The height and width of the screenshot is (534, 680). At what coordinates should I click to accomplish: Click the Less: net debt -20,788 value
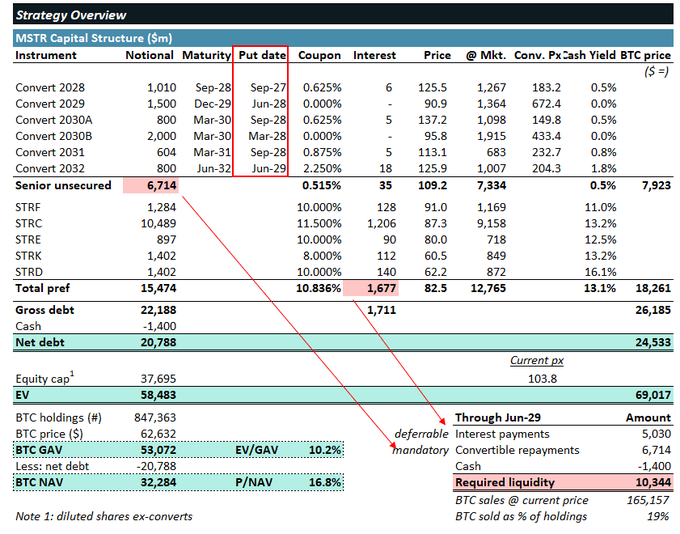(x=156, y=466)
